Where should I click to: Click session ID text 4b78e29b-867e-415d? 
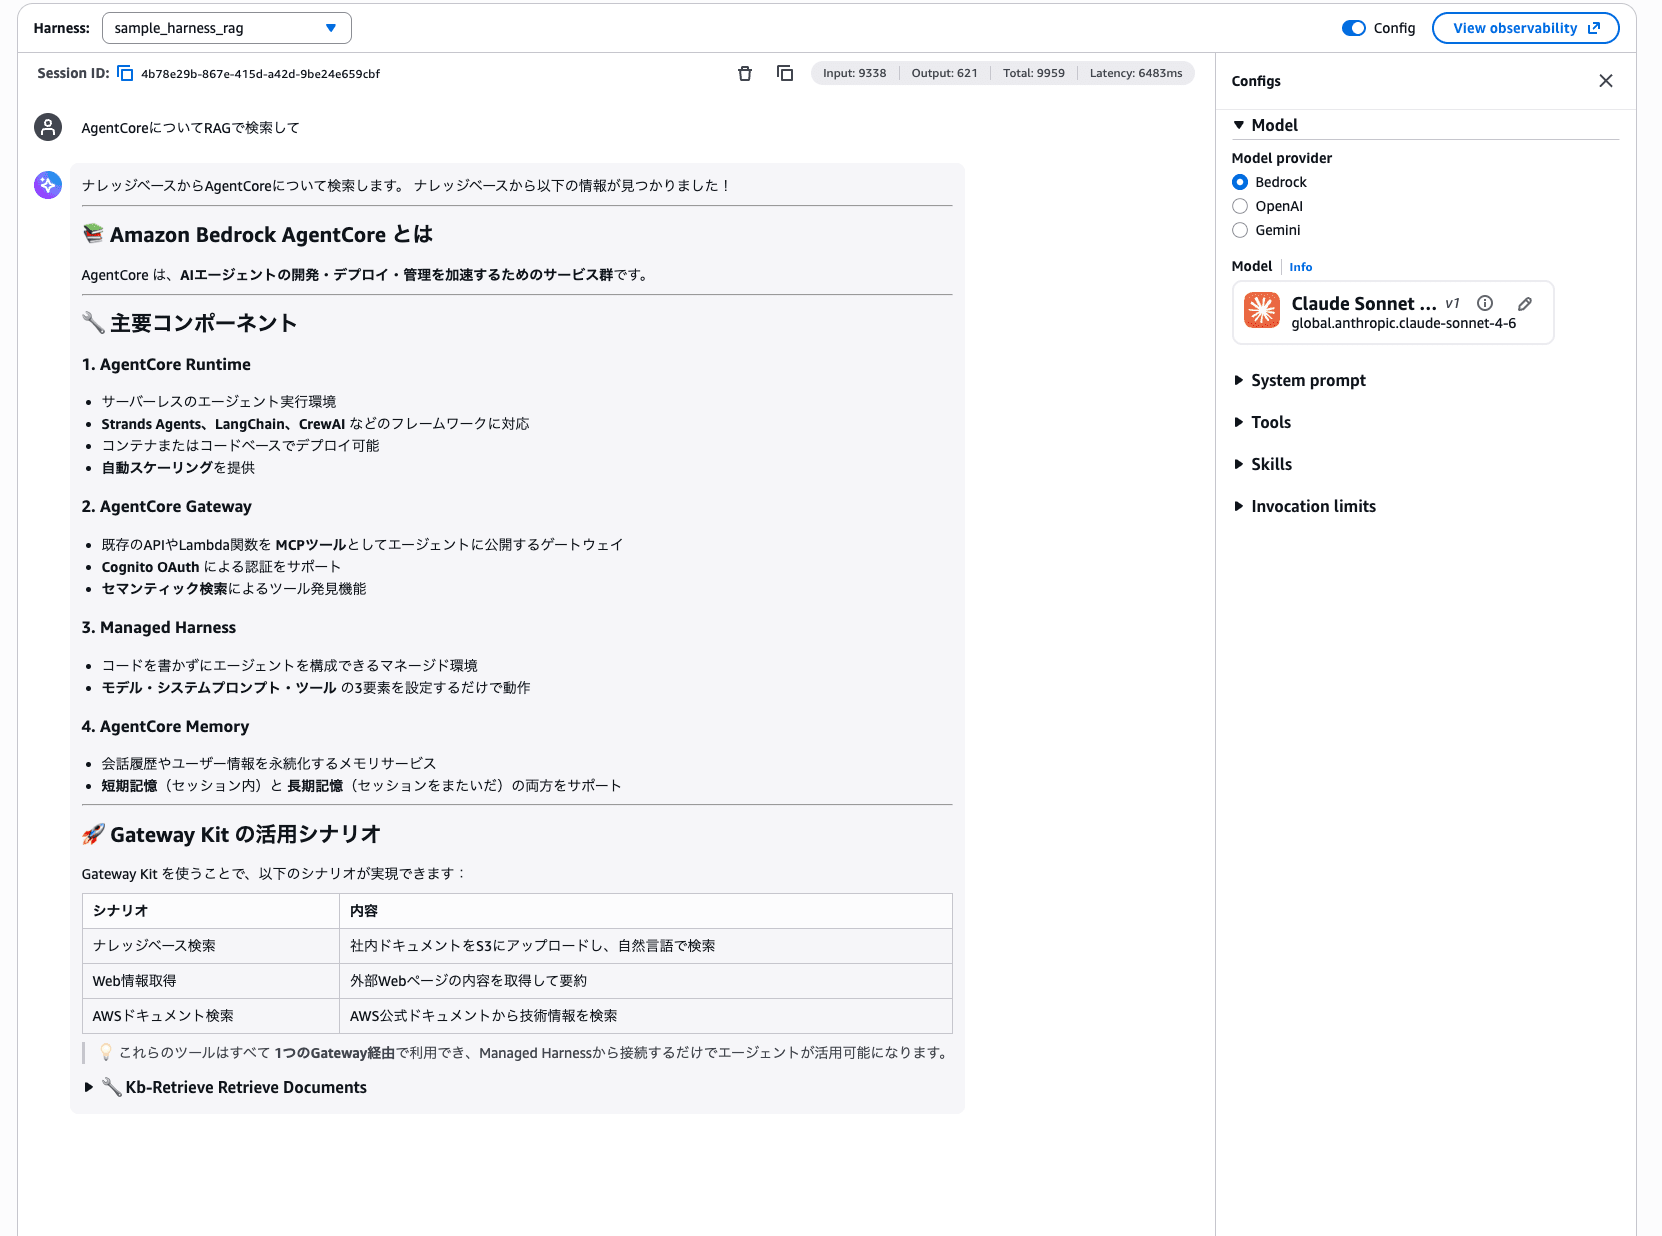[260, 74]
